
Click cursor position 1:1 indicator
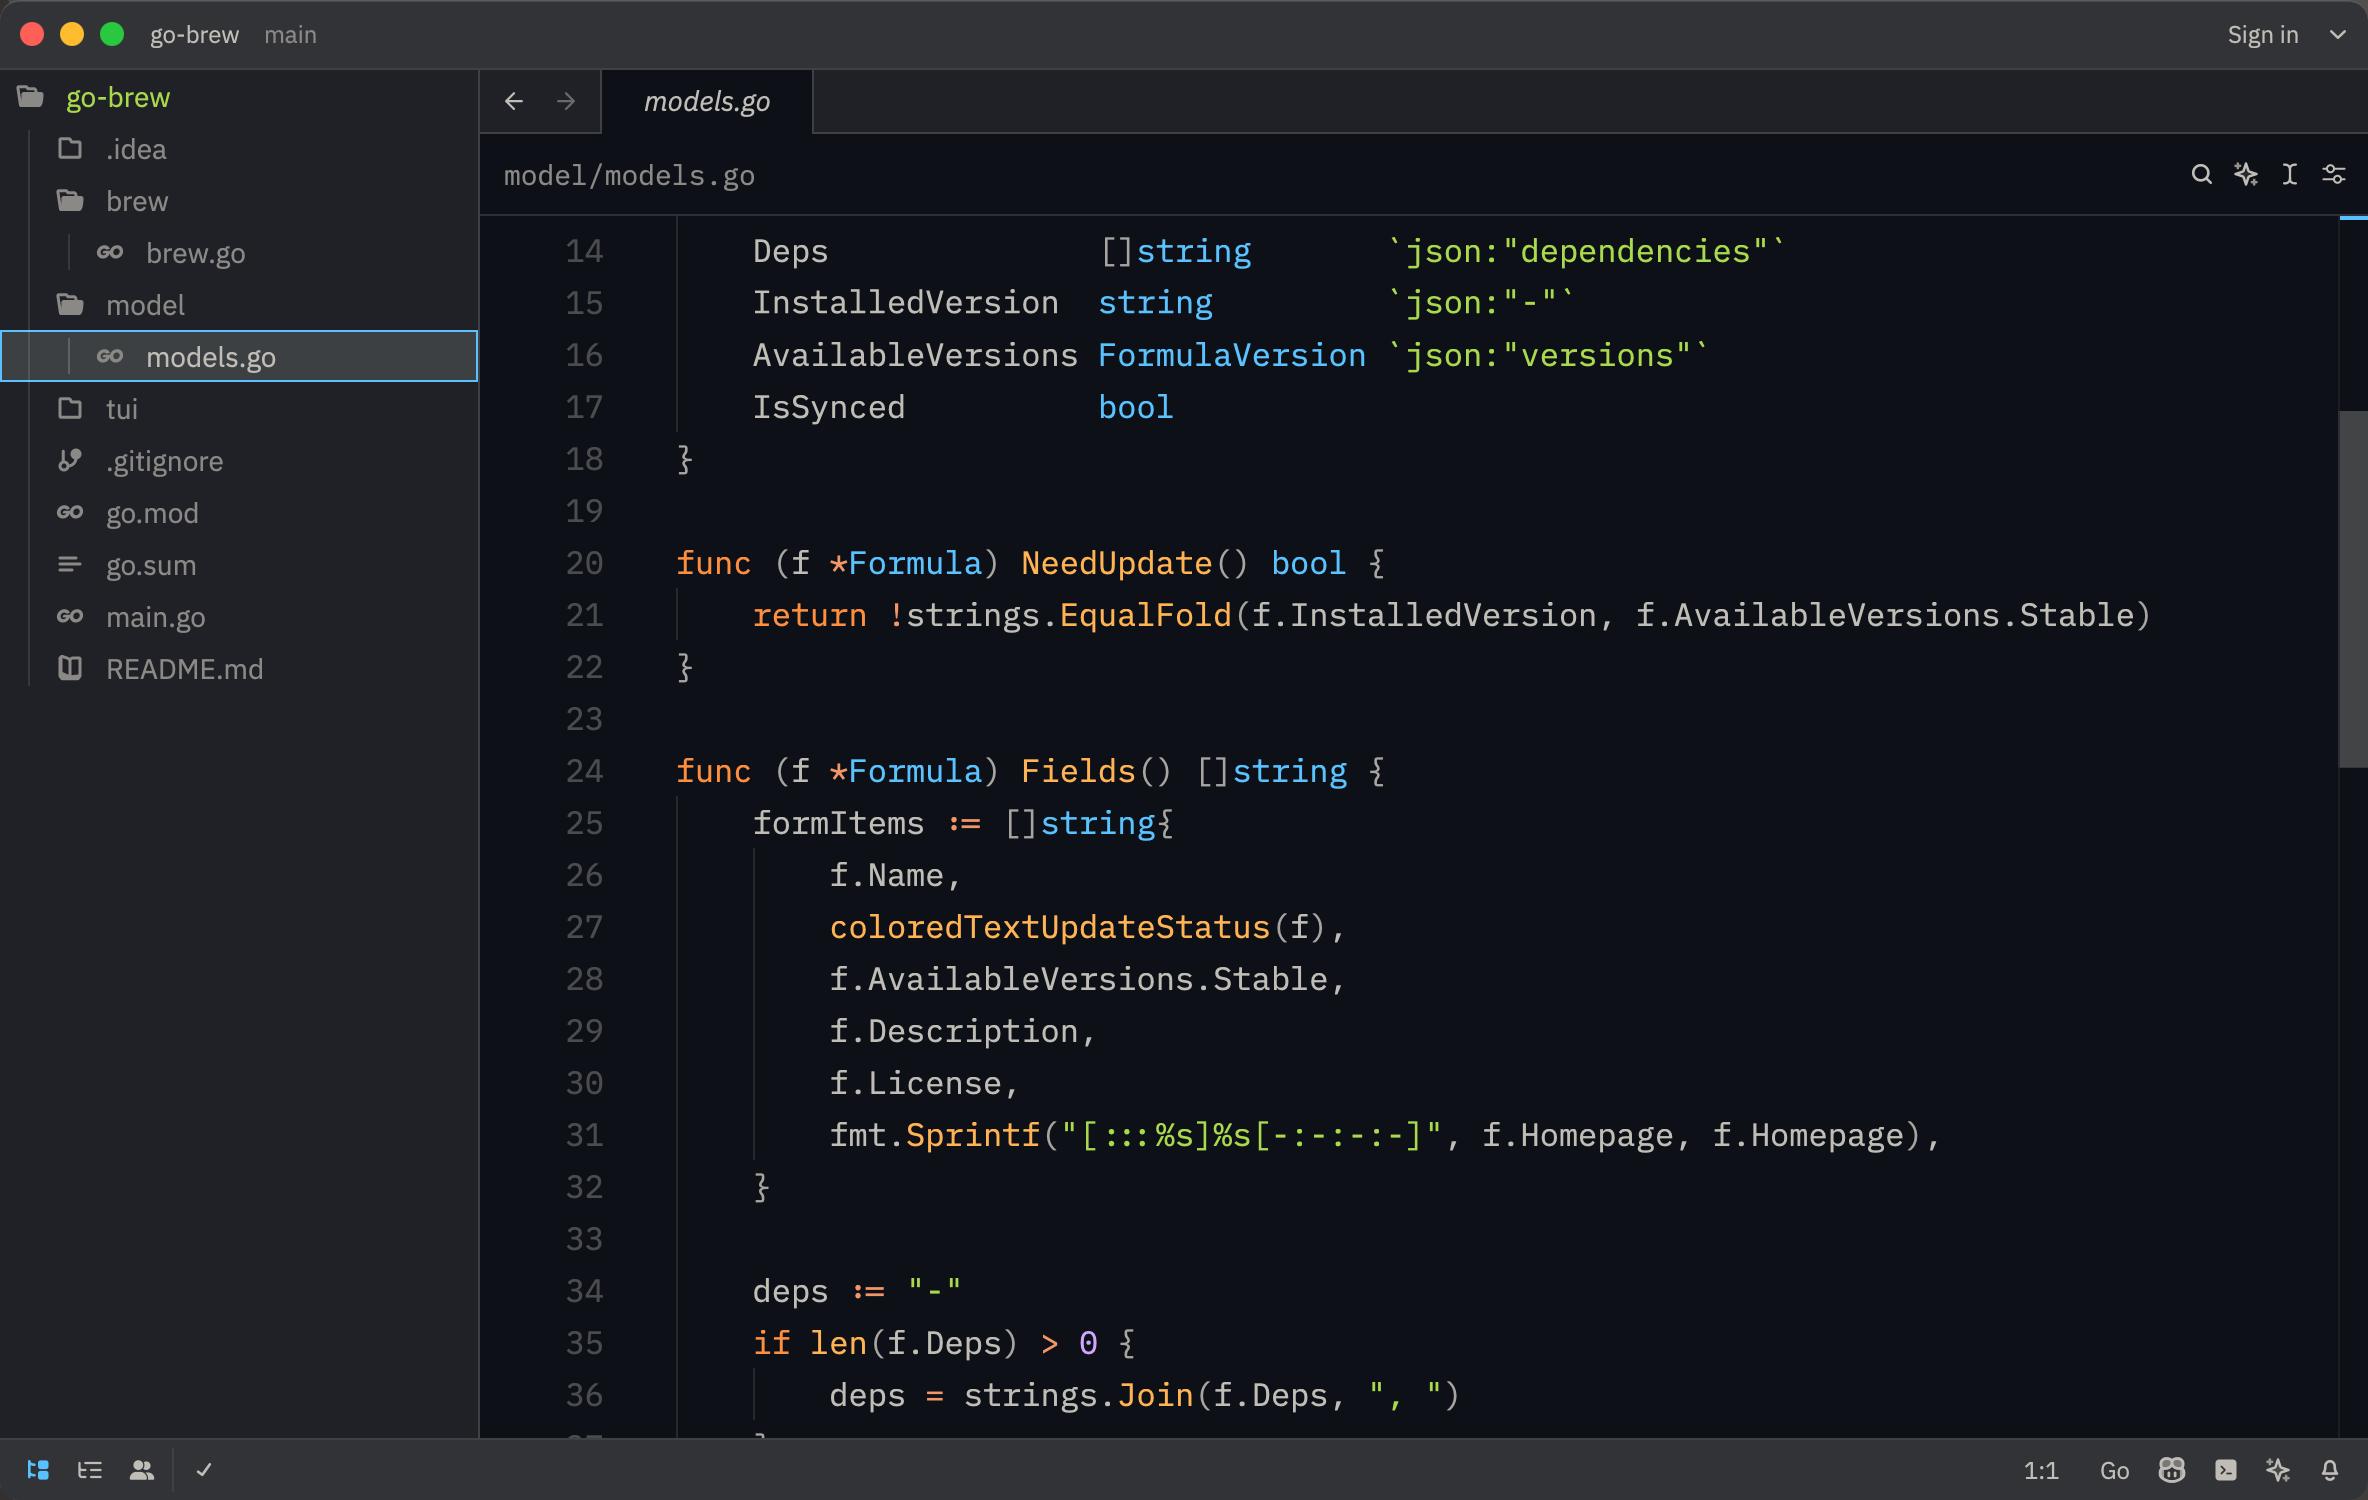pos(2041,1470)
